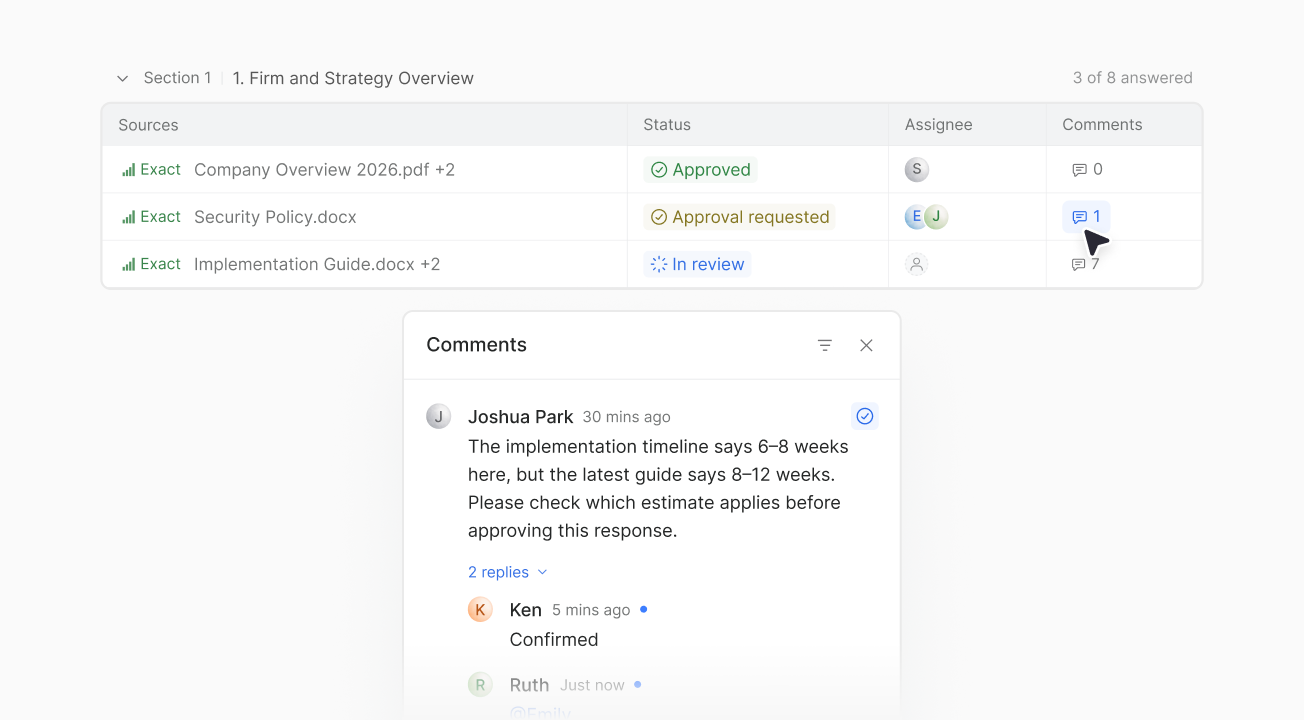Assign someone via the empty assignee icon
Screen dimensions: 1304x720
tap(916, 264)
